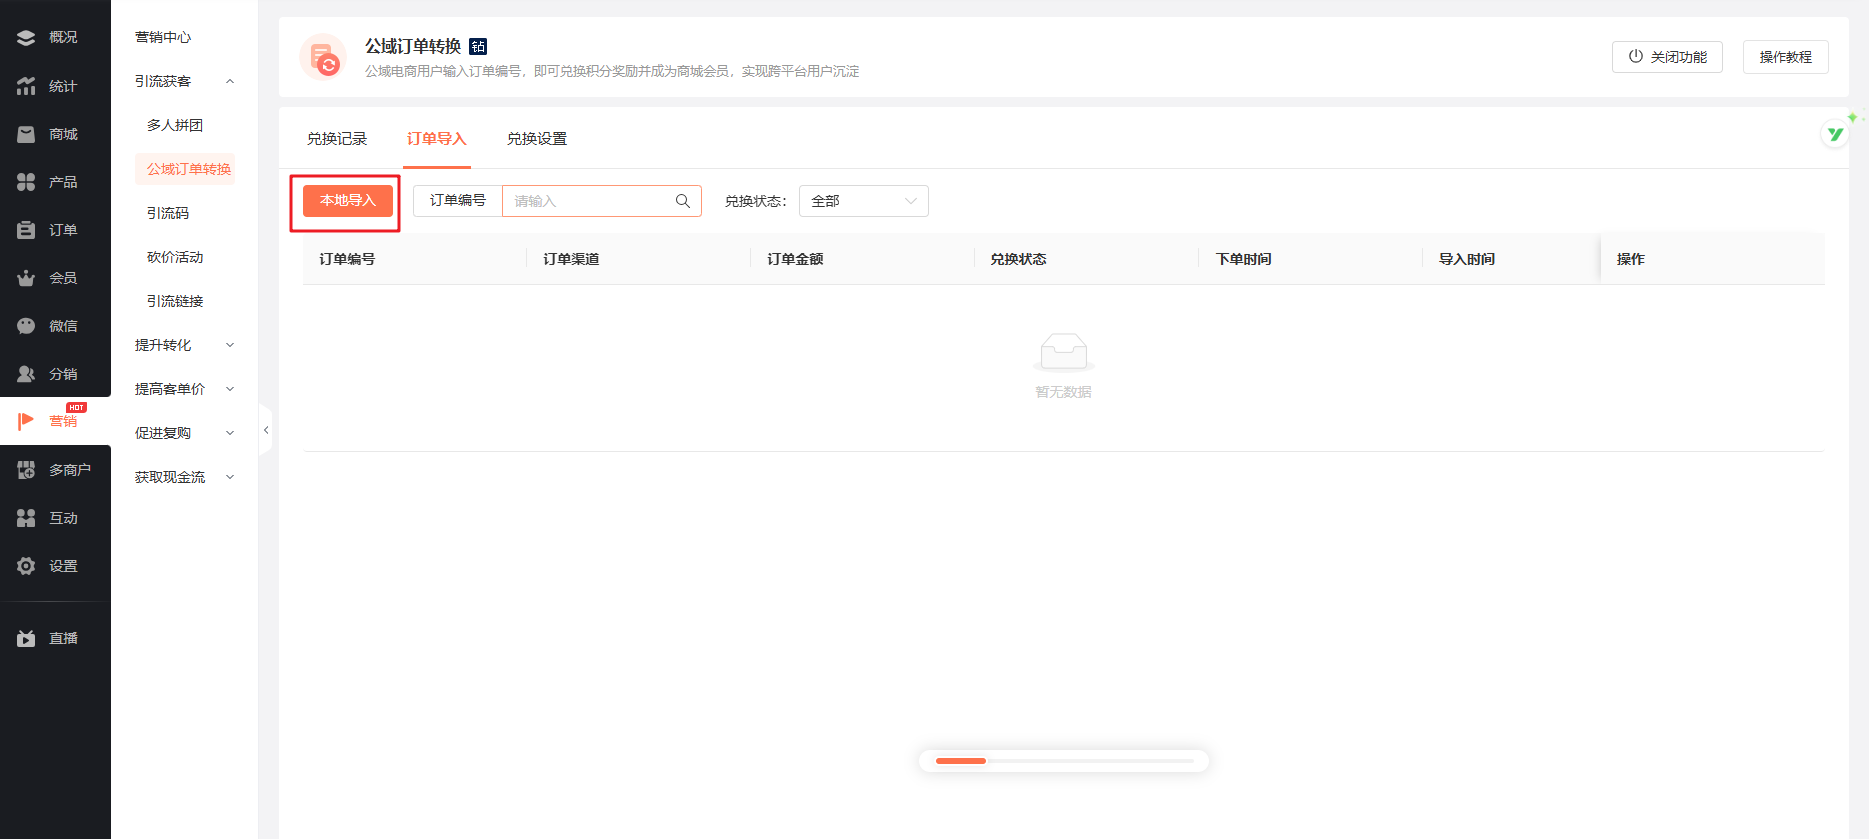Collapse the secondary menu panel arrow
Viewport: 1869px width, 839px height.
(266, 430)
